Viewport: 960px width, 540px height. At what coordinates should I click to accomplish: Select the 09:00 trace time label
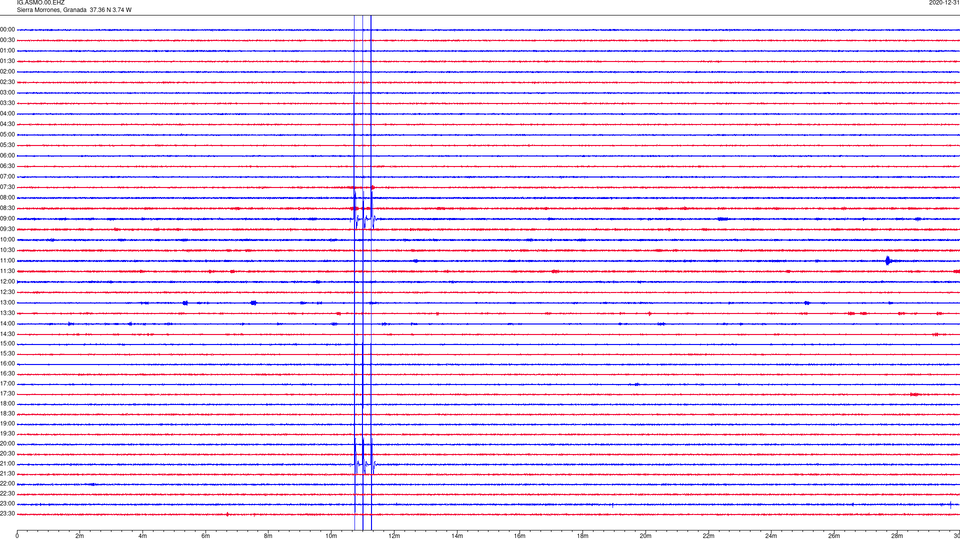click(7, 219)
